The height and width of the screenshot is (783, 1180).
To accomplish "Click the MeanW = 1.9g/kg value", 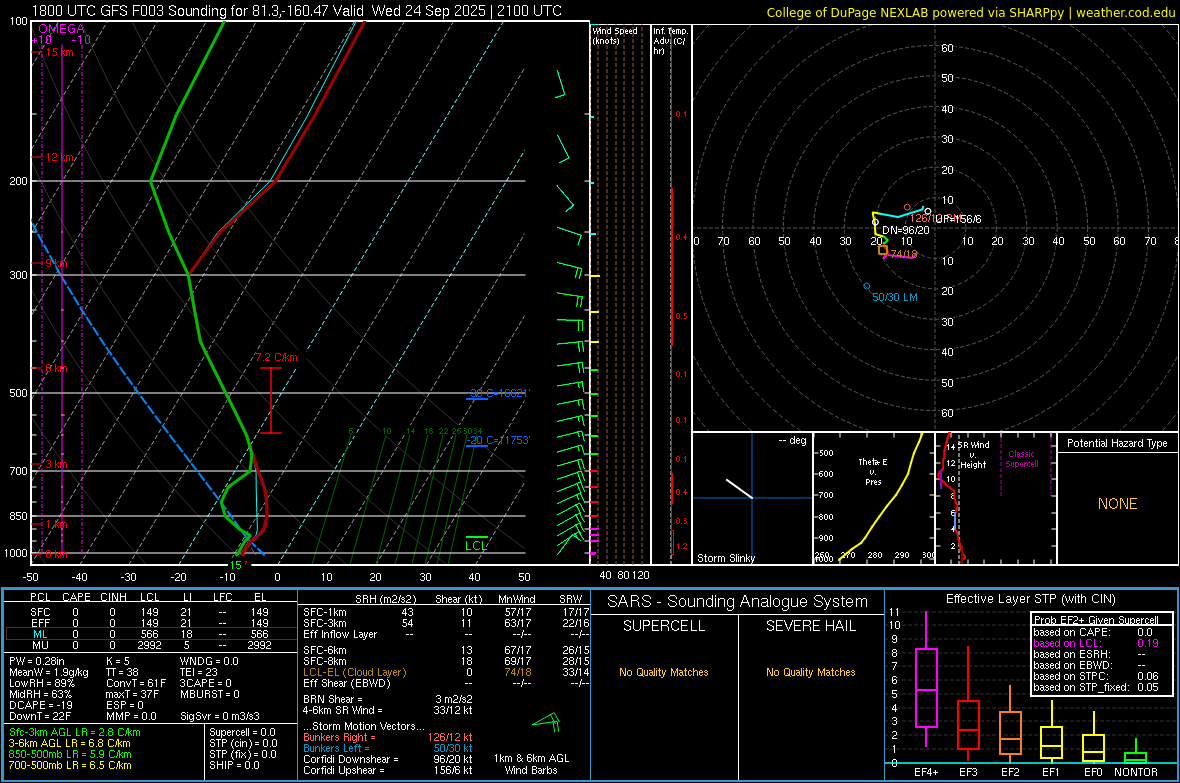I will (48, 672).
